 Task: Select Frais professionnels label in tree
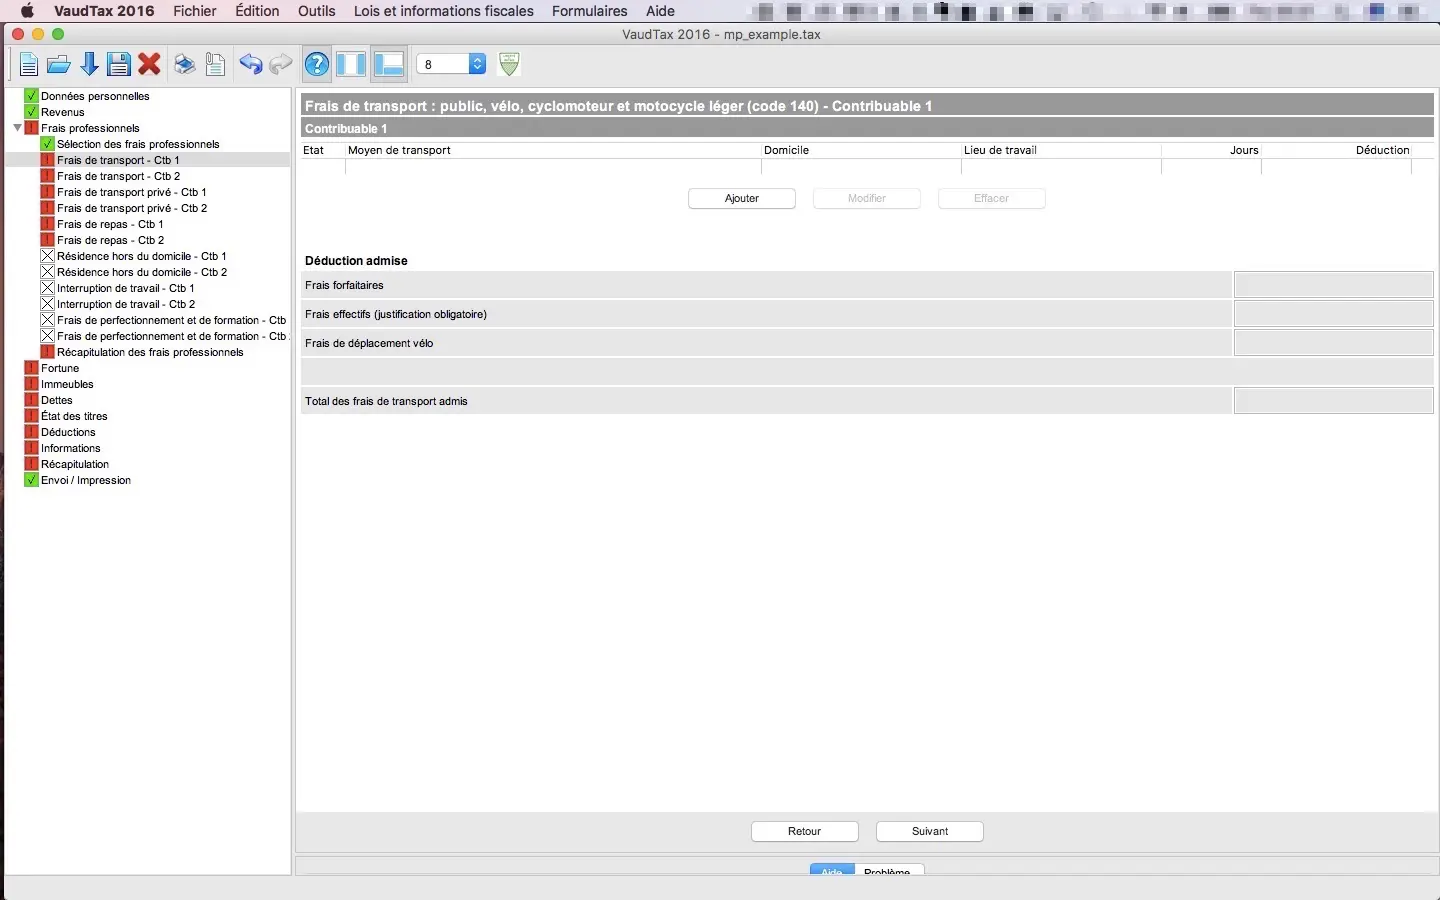click(90, 128)
